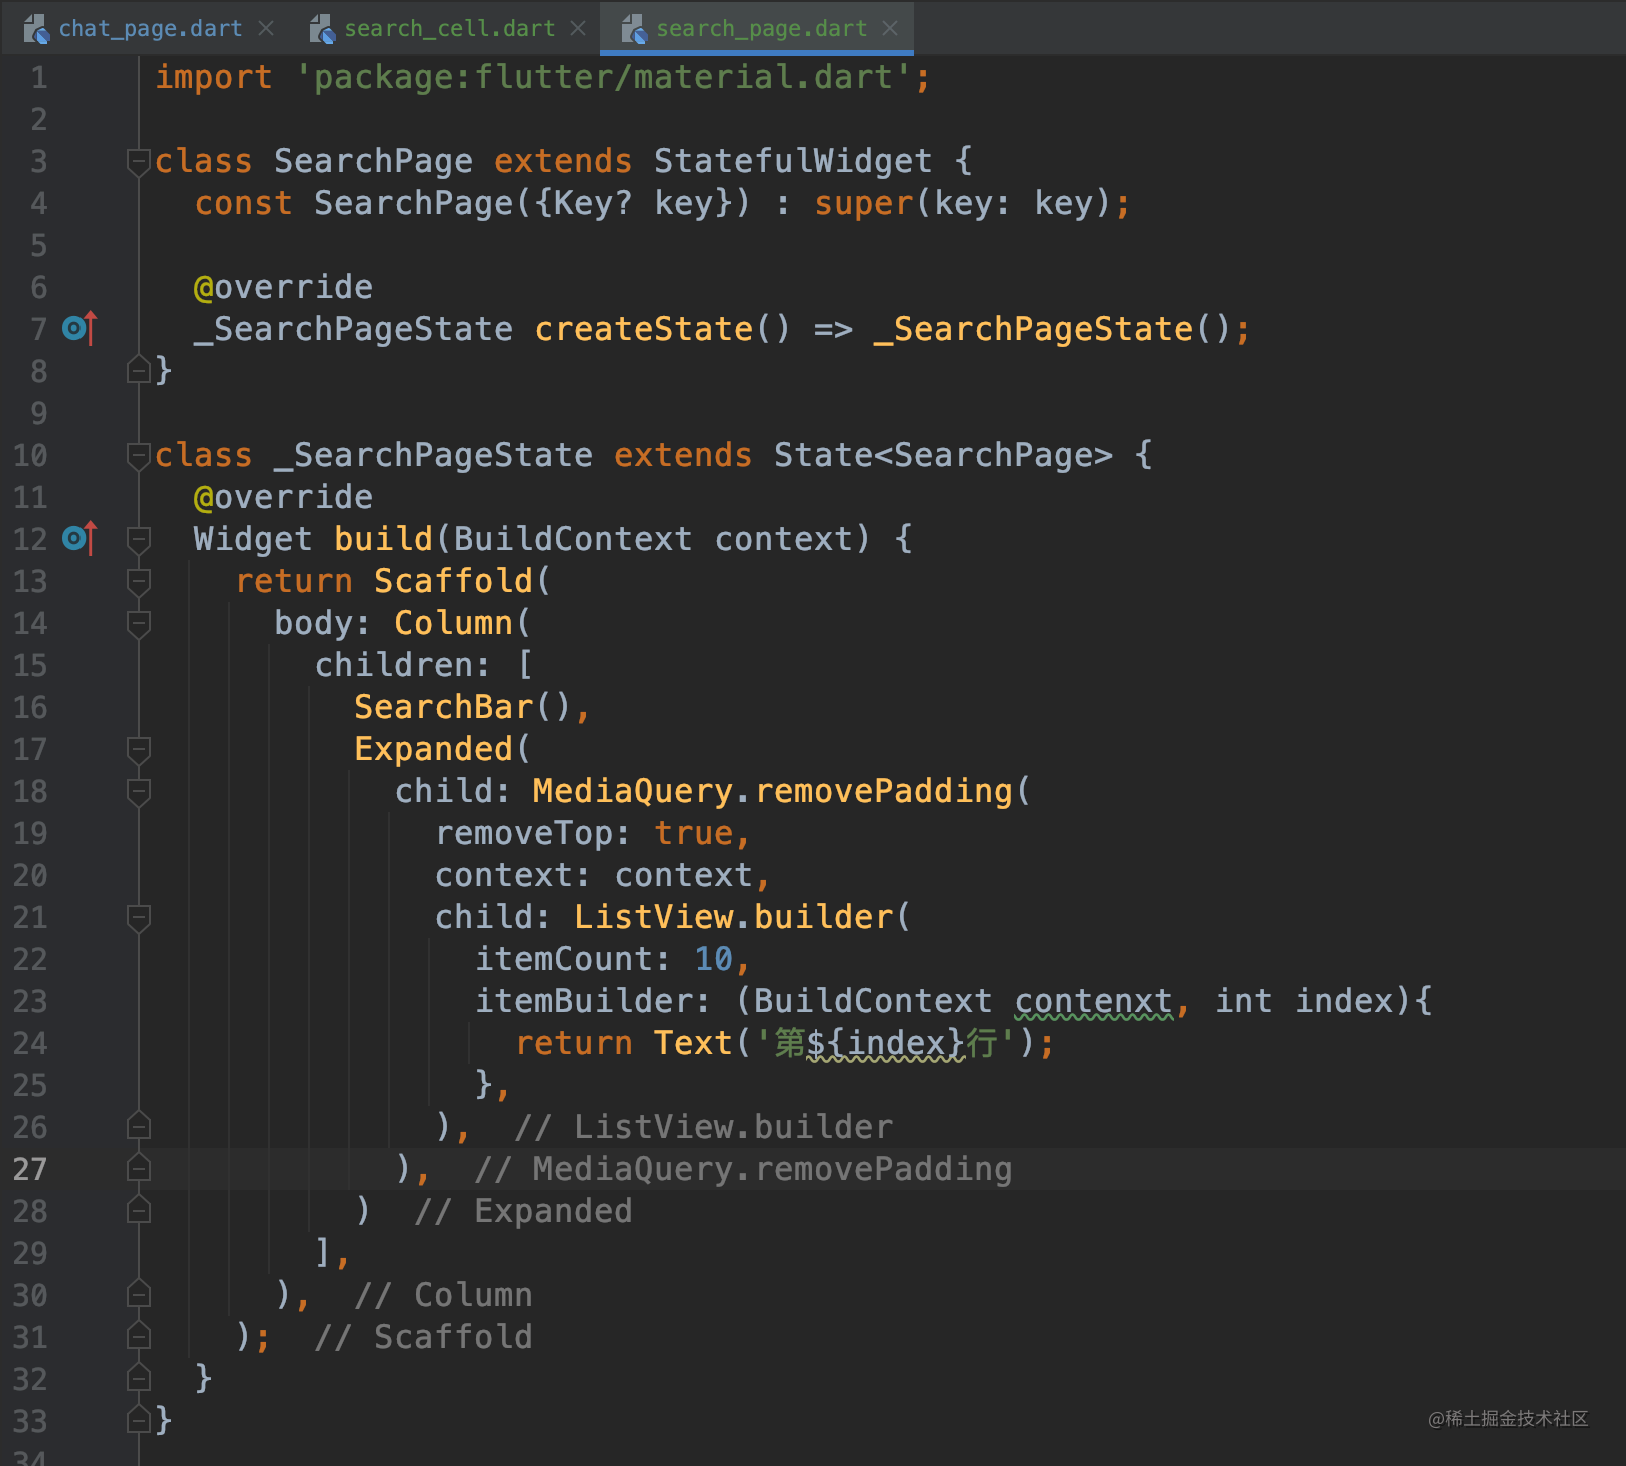Close the search_page.dart tab

pos(890,29)
